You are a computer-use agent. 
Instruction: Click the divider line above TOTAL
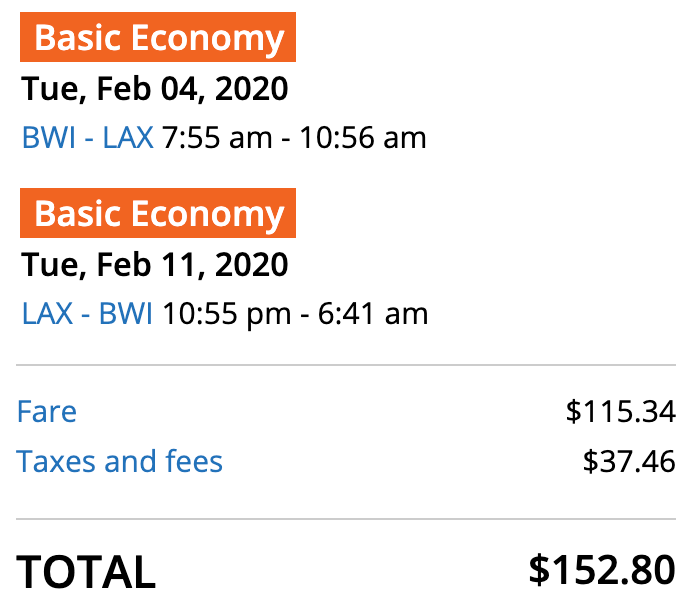coord(346,519)
